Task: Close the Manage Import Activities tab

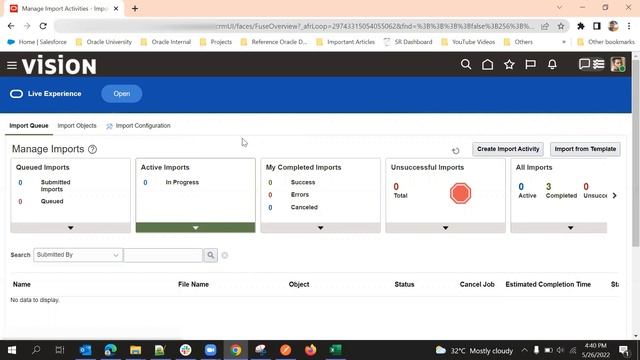Action: click(116, 9)
